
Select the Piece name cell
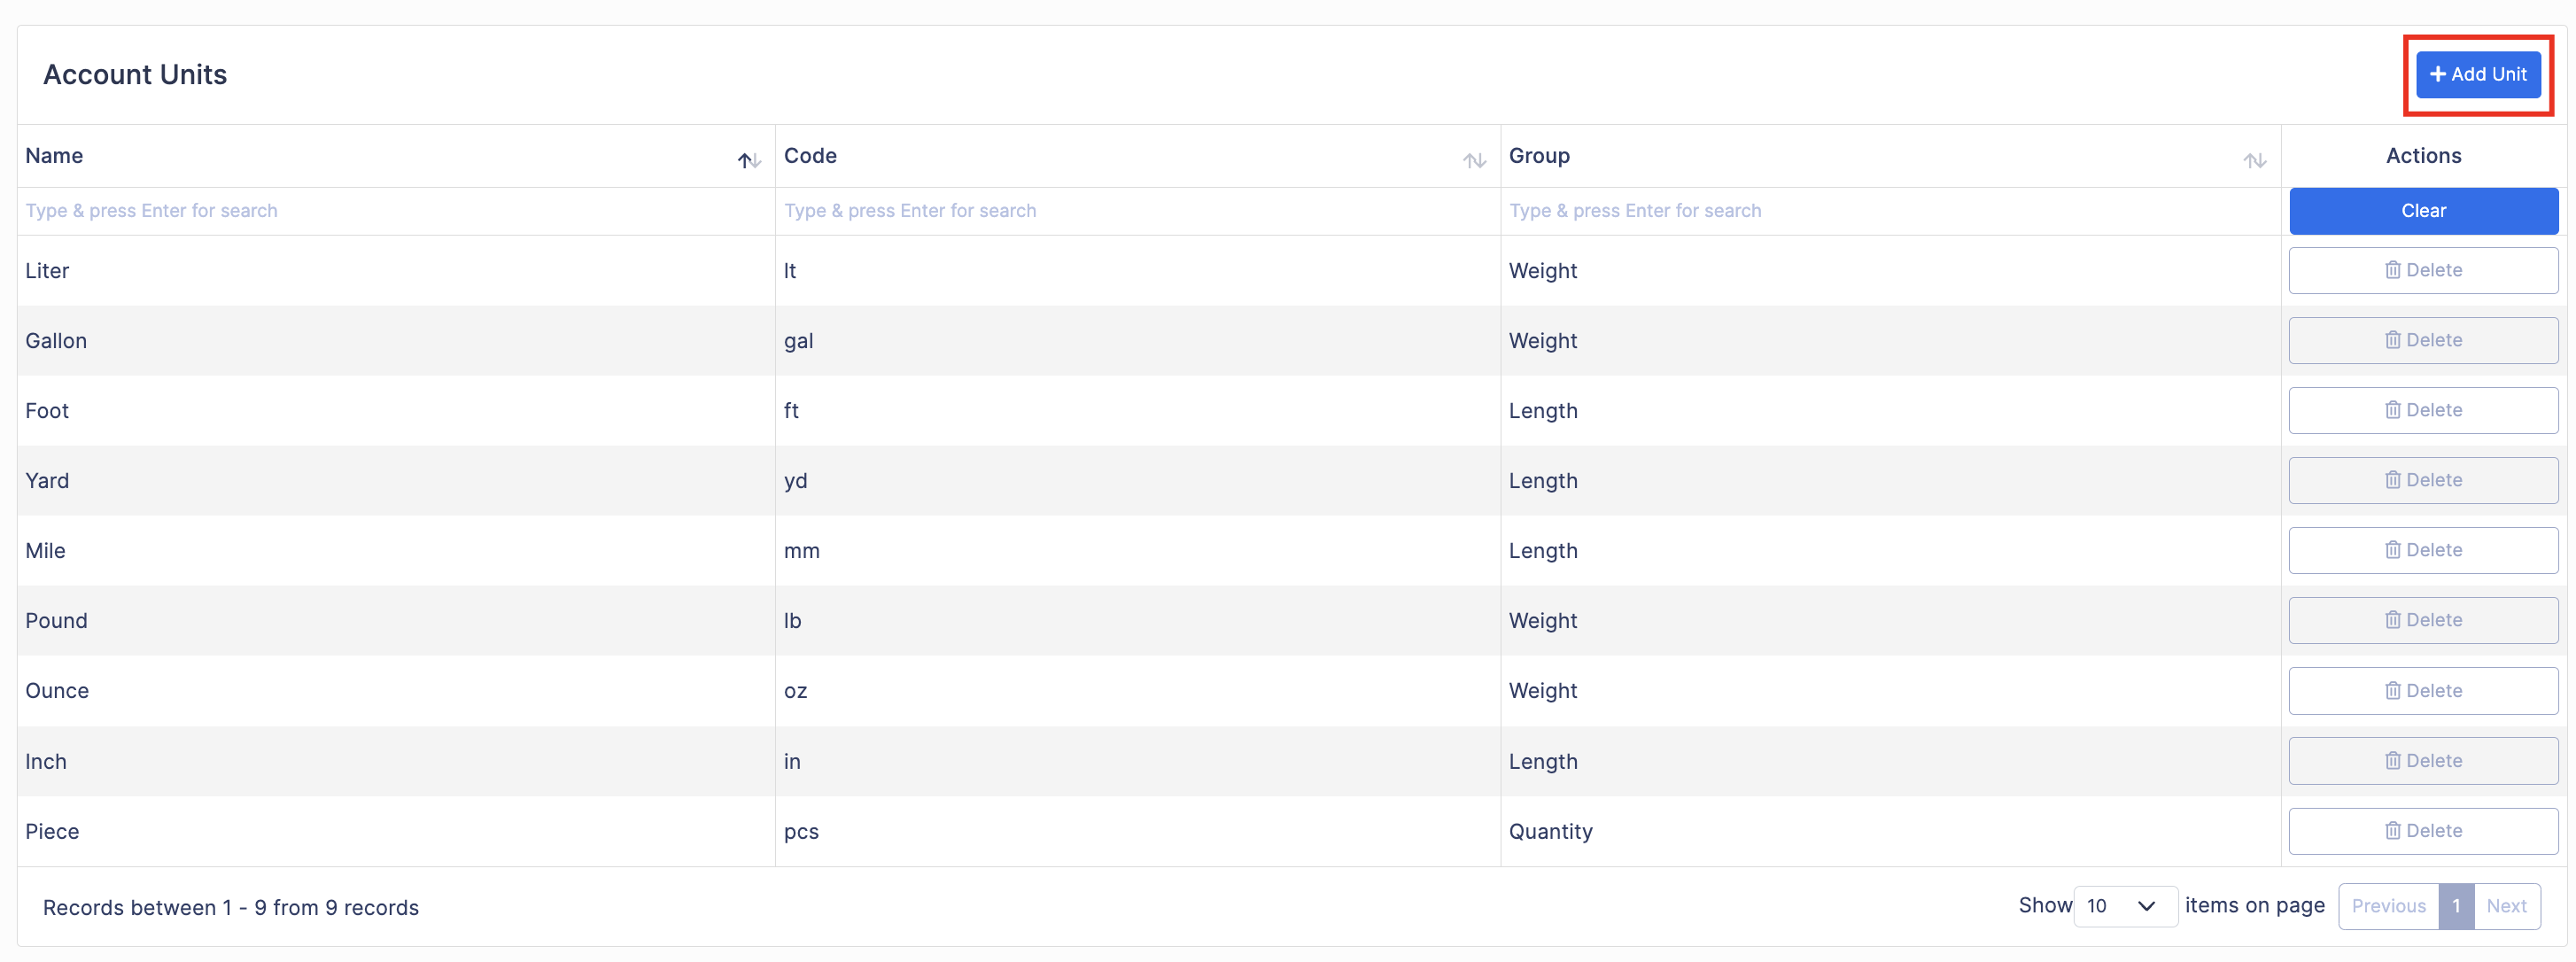(396, 832)
